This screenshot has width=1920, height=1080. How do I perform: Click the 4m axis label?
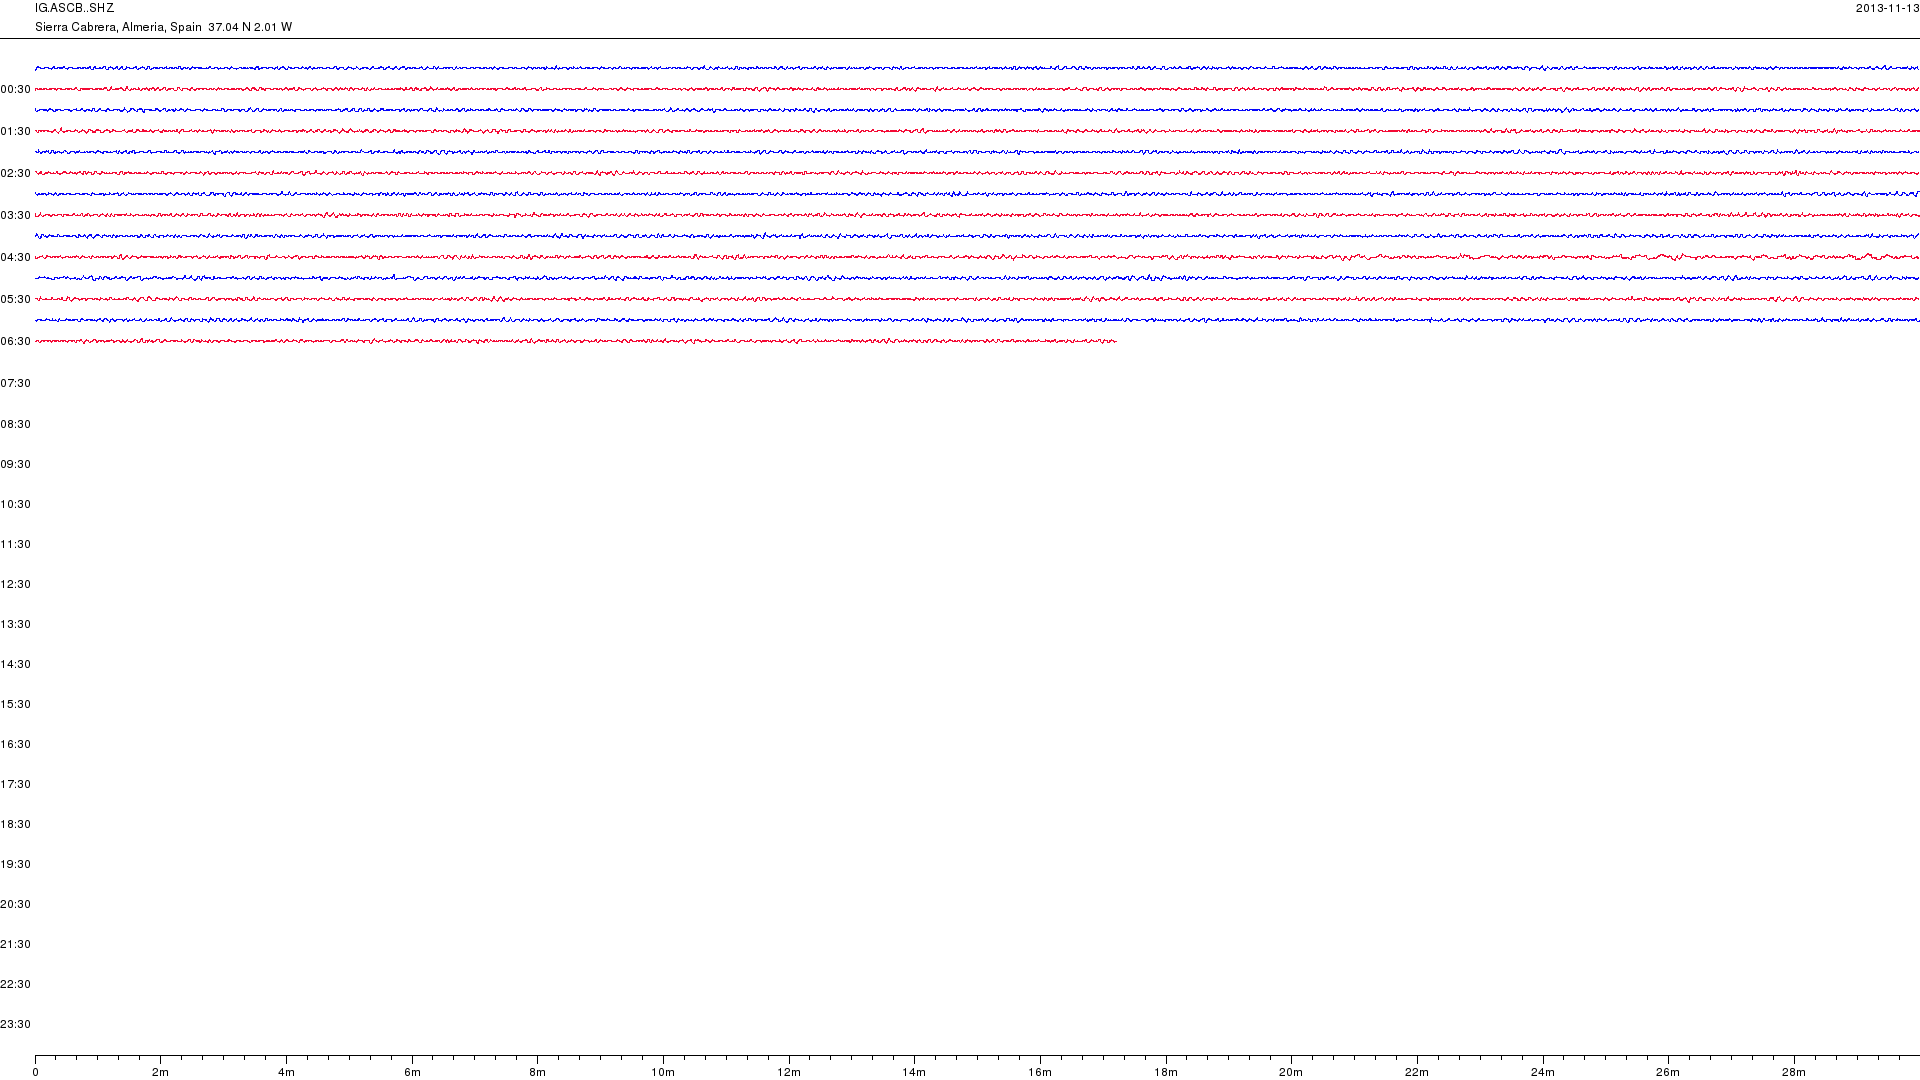click(286, 1072)
